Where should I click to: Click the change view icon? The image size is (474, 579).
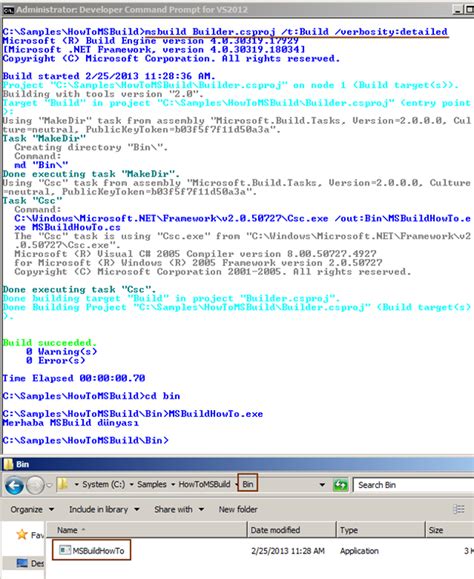point(458,509)
